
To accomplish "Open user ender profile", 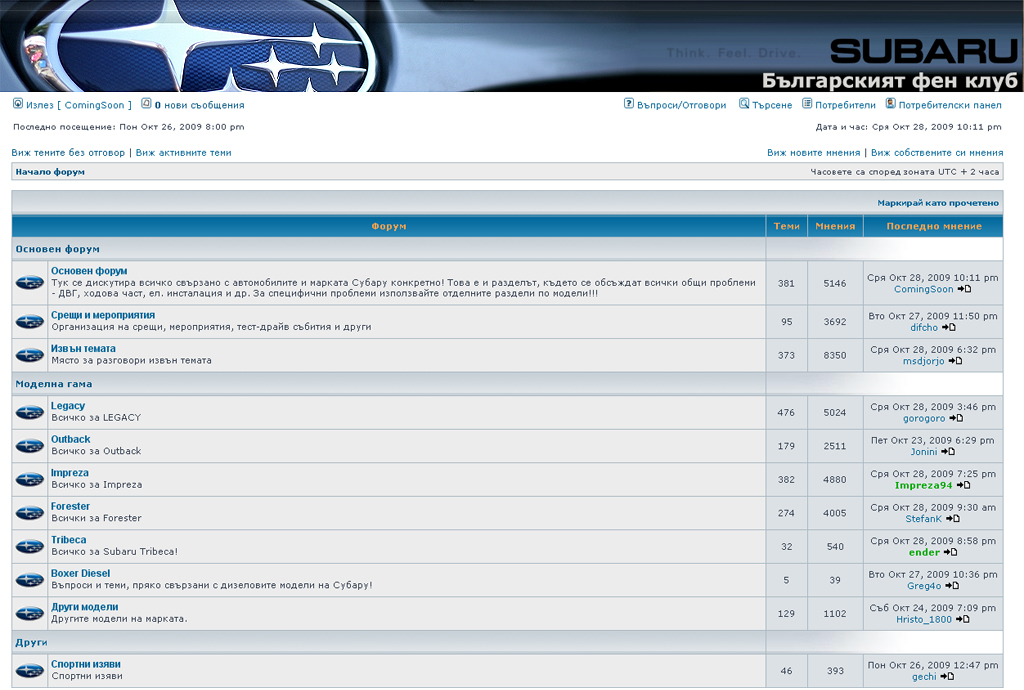I will [924, 552].
